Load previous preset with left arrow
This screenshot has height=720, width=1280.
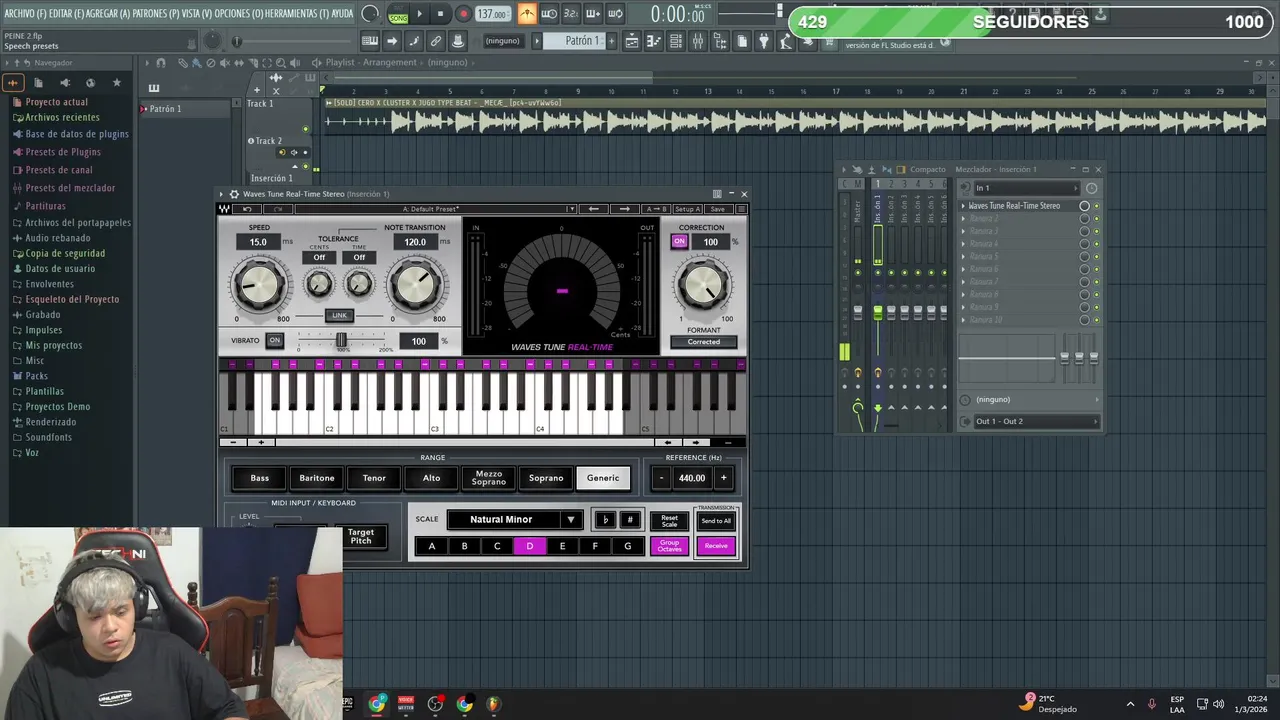point(594,209)
